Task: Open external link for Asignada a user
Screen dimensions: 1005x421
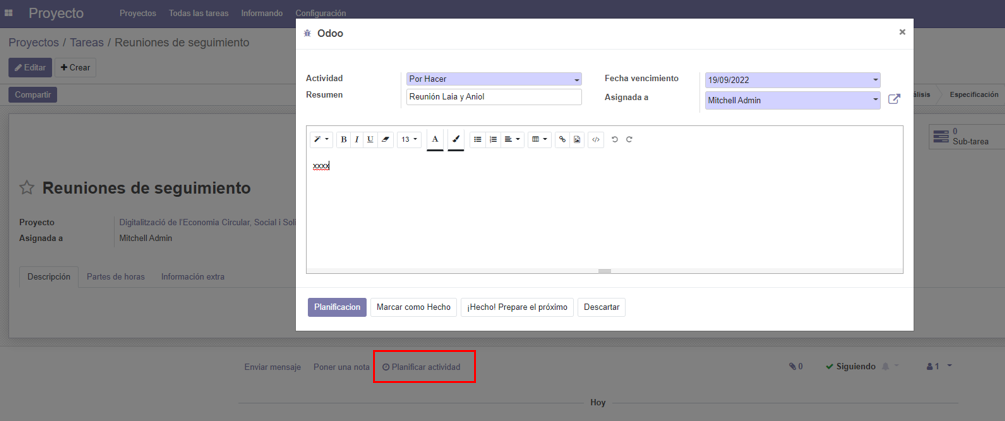Action: [894, 99]
